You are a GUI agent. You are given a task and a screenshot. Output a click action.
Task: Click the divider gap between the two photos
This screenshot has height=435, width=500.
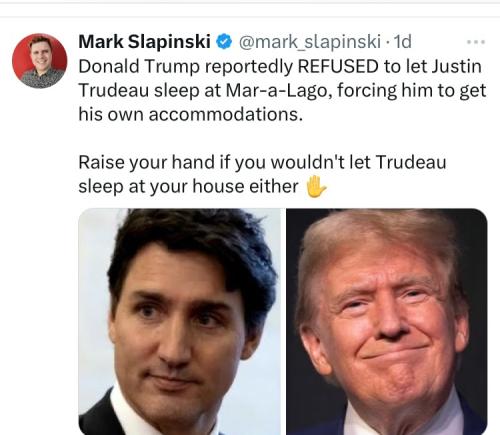pyautogui.click(x=283, y=322)
